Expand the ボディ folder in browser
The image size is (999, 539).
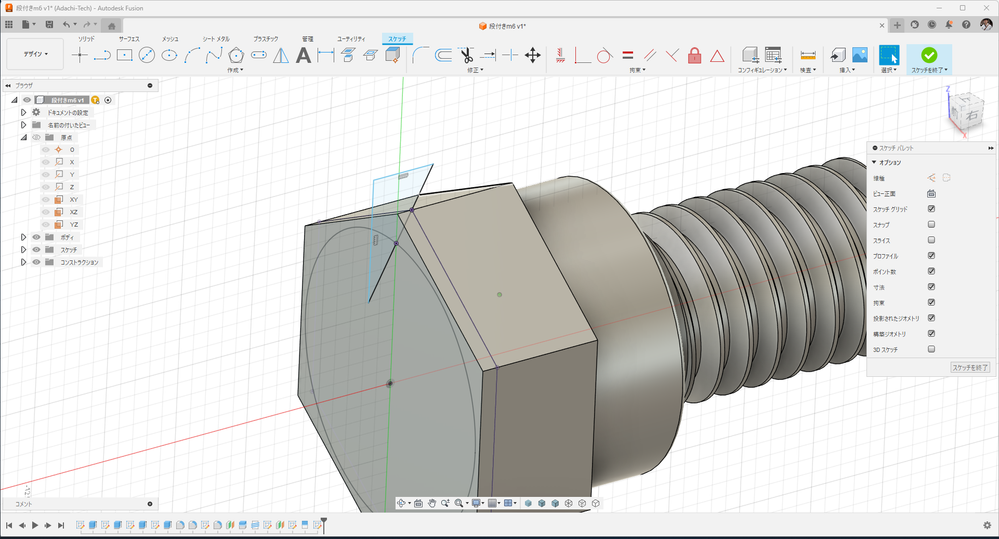[x=24, y=237]
